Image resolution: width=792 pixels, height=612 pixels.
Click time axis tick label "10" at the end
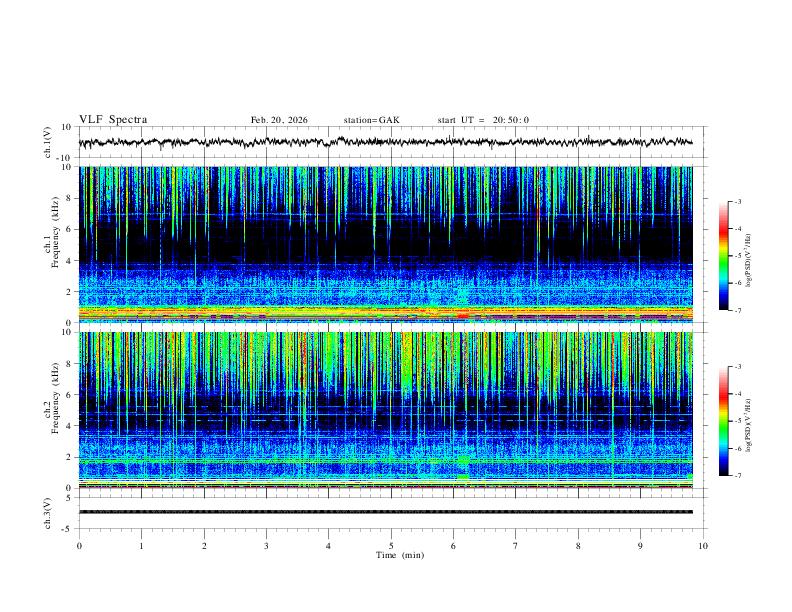click(x=703, y=546)
